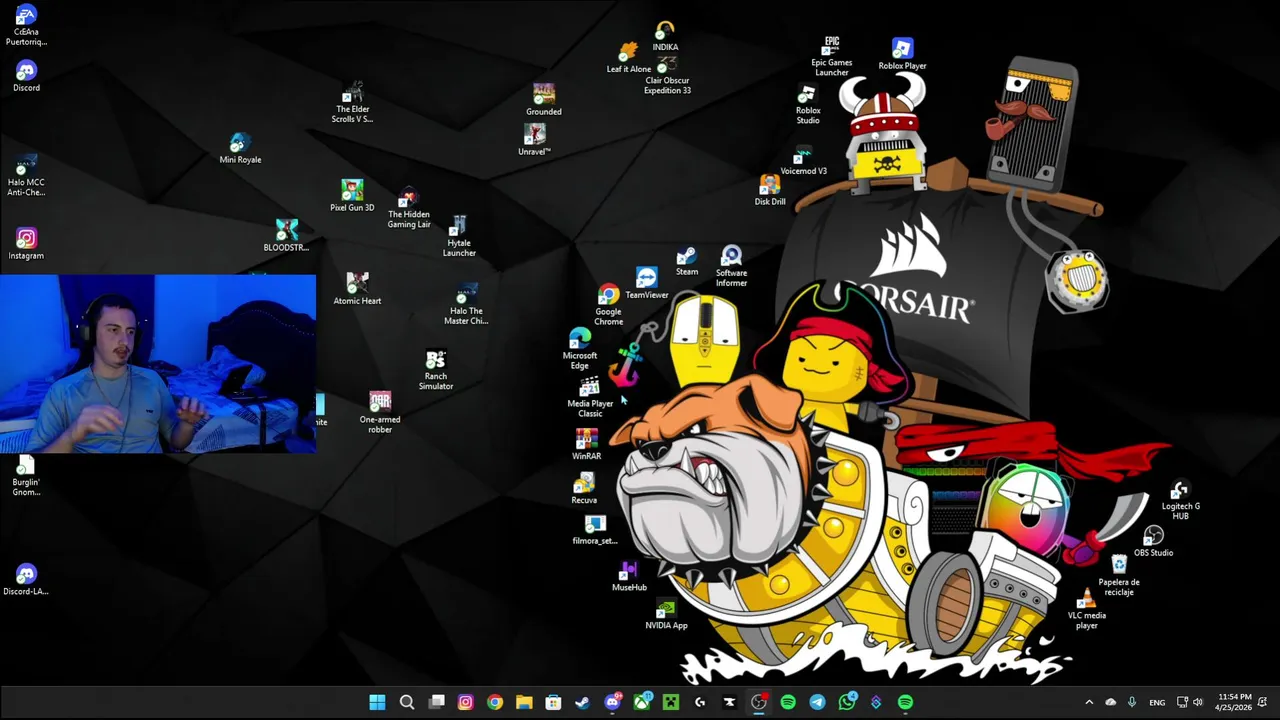The width and height of the screenshot is (1280, 720).
Task: Open Burglin' Gnomes desktop file
Action: [26, 475]
